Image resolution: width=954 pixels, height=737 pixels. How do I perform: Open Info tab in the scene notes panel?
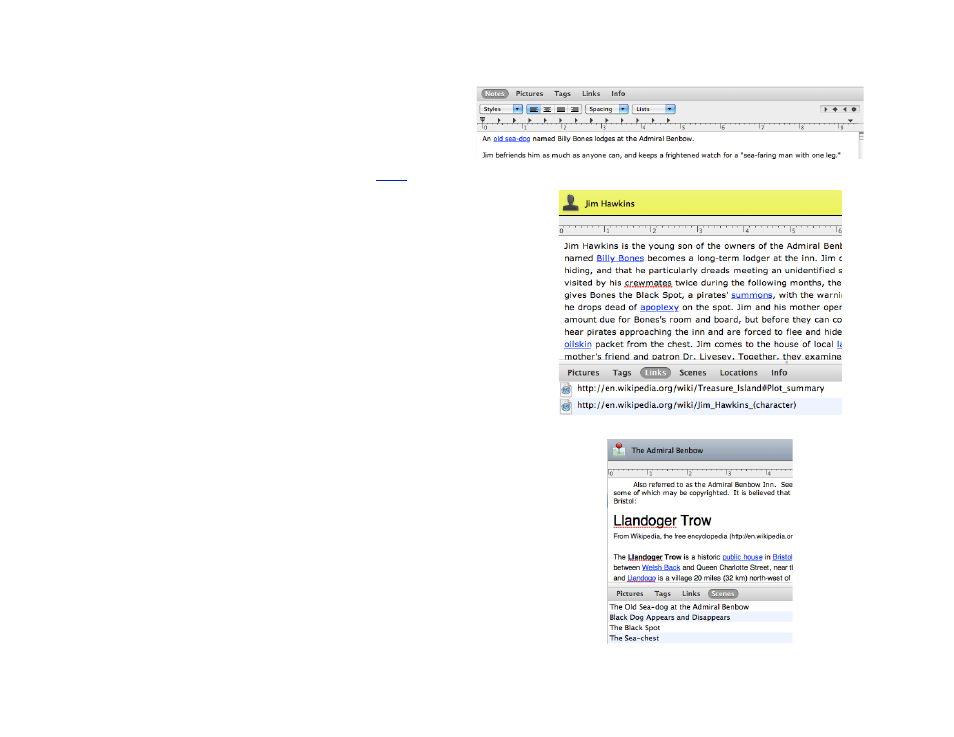[618, 94]
